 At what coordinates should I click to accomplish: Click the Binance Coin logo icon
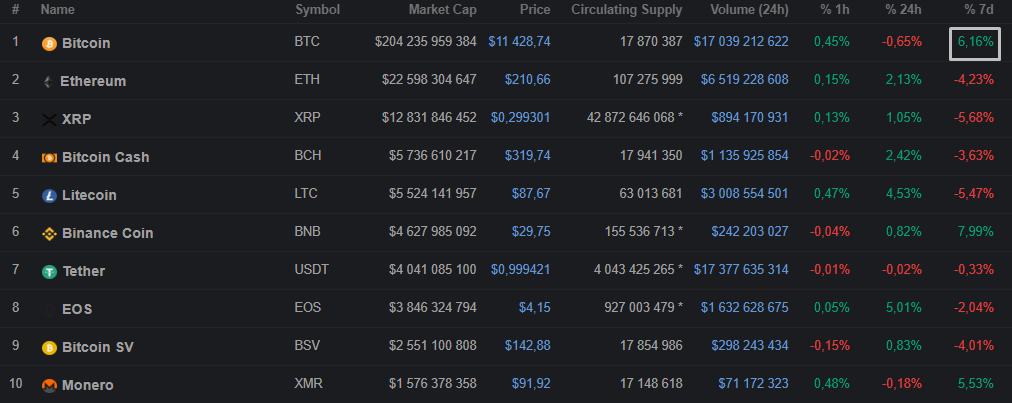(49, 234)
